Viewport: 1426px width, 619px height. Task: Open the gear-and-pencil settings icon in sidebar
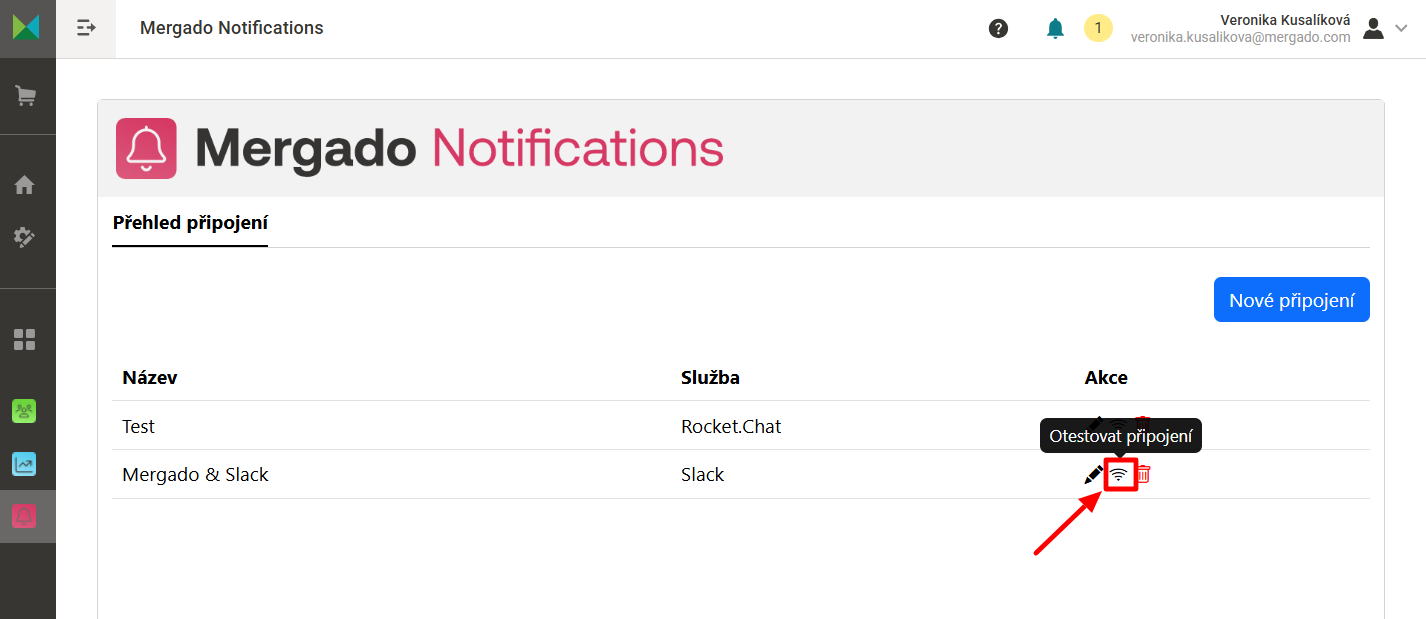click(25, 237)
